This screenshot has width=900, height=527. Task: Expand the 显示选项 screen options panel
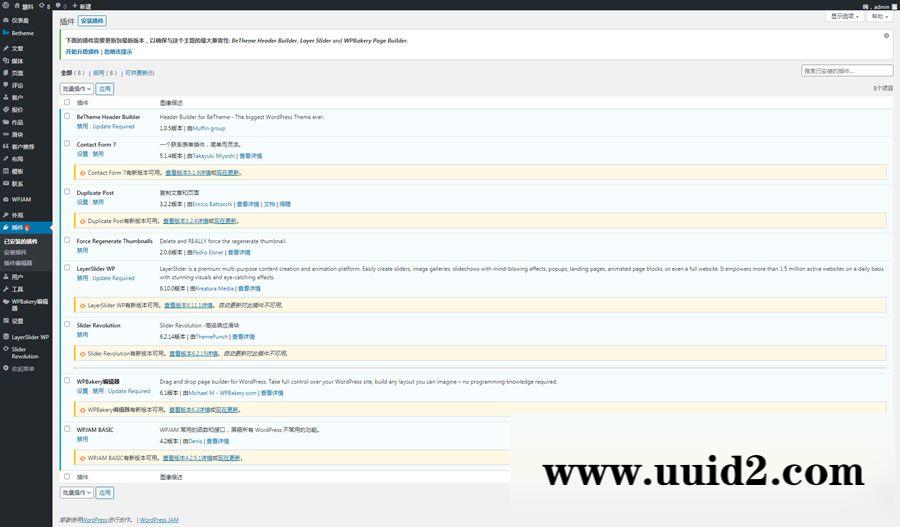(845, 17)
